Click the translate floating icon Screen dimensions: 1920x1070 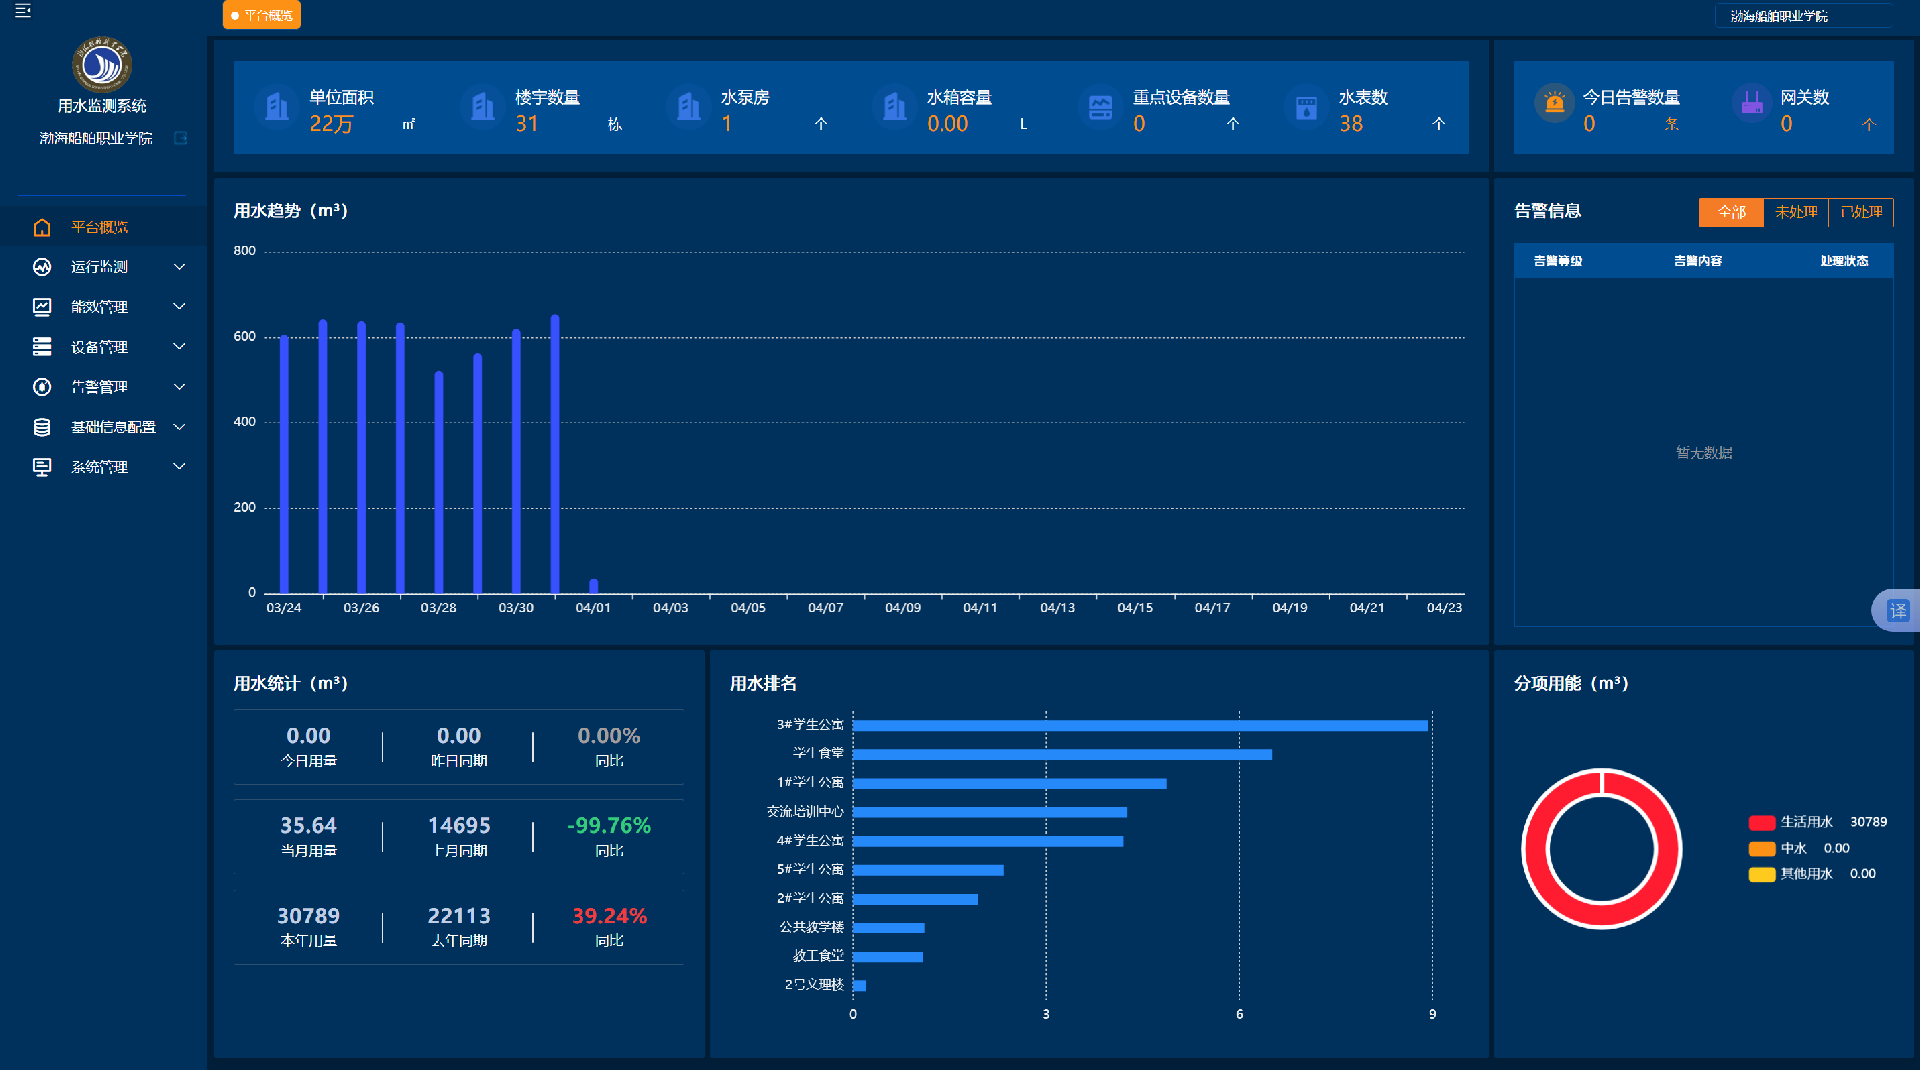tap(1897, 611)
